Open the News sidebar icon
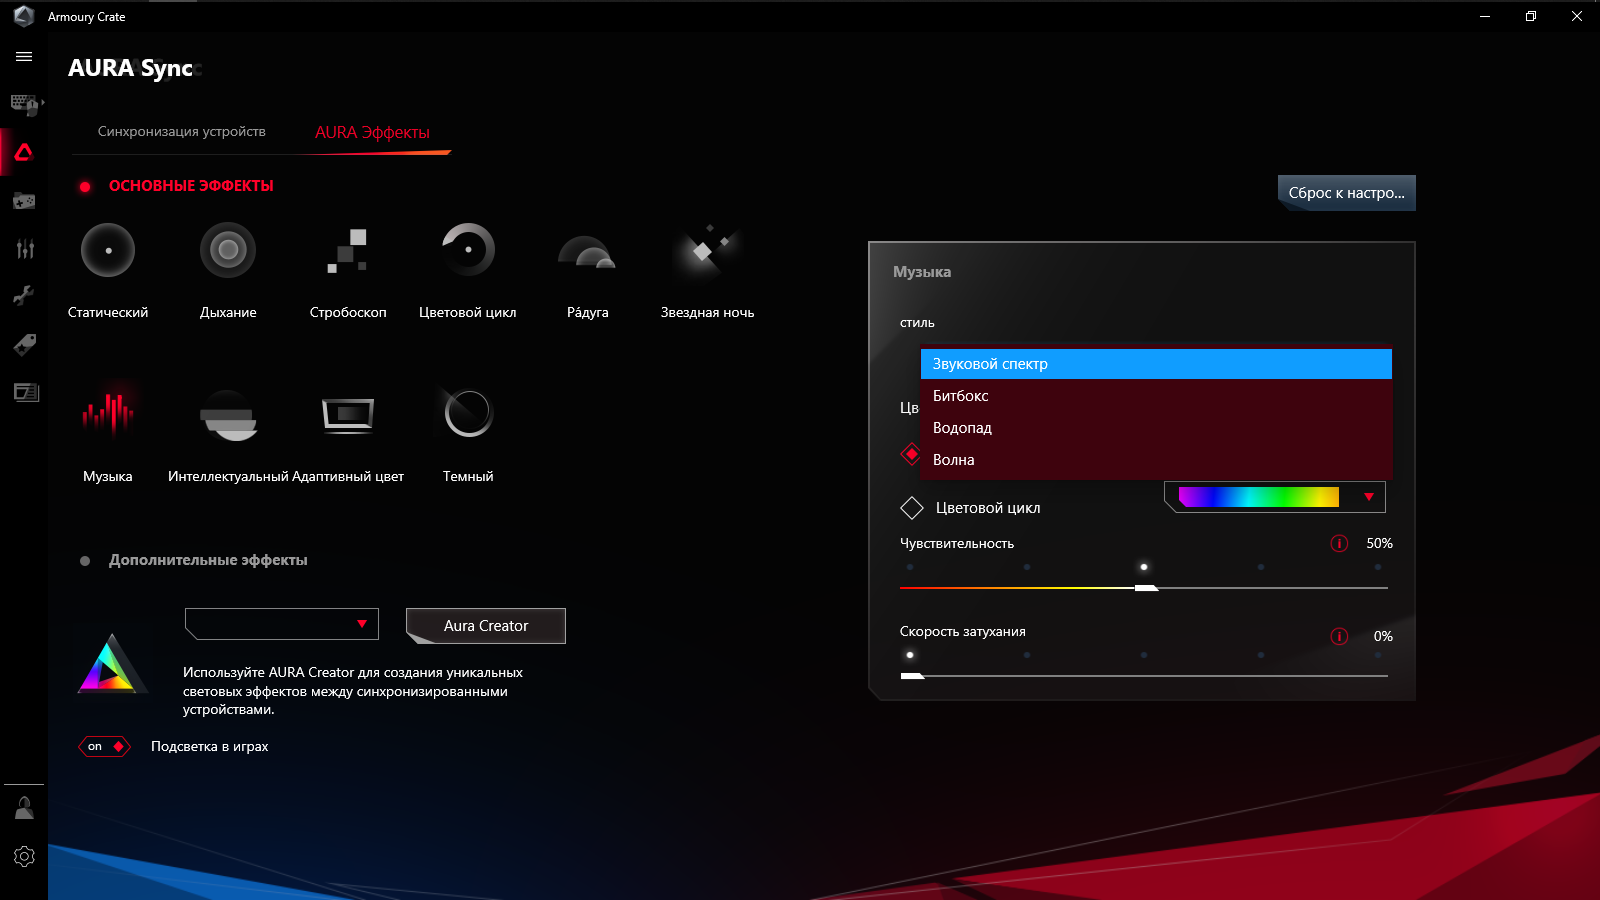The width and height of the screenshot is (1600, 900). pyautogui.click(x=24, y=392)
